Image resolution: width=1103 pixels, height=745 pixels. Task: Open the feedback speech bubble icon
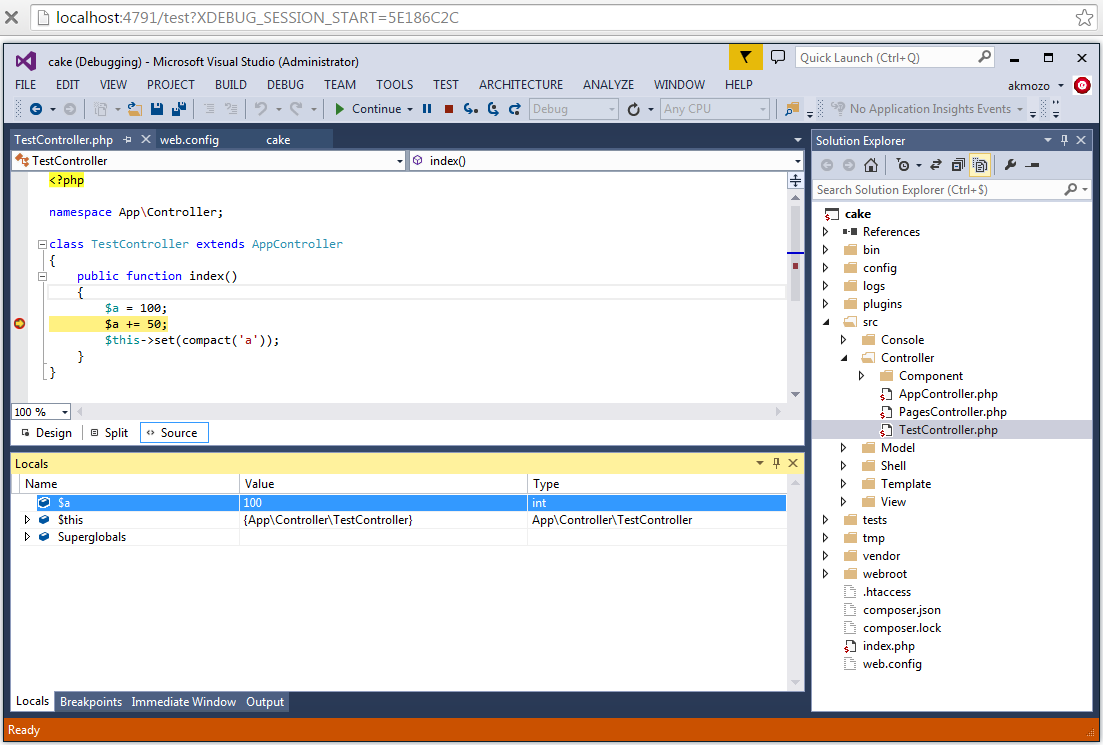tap(778, 58)
